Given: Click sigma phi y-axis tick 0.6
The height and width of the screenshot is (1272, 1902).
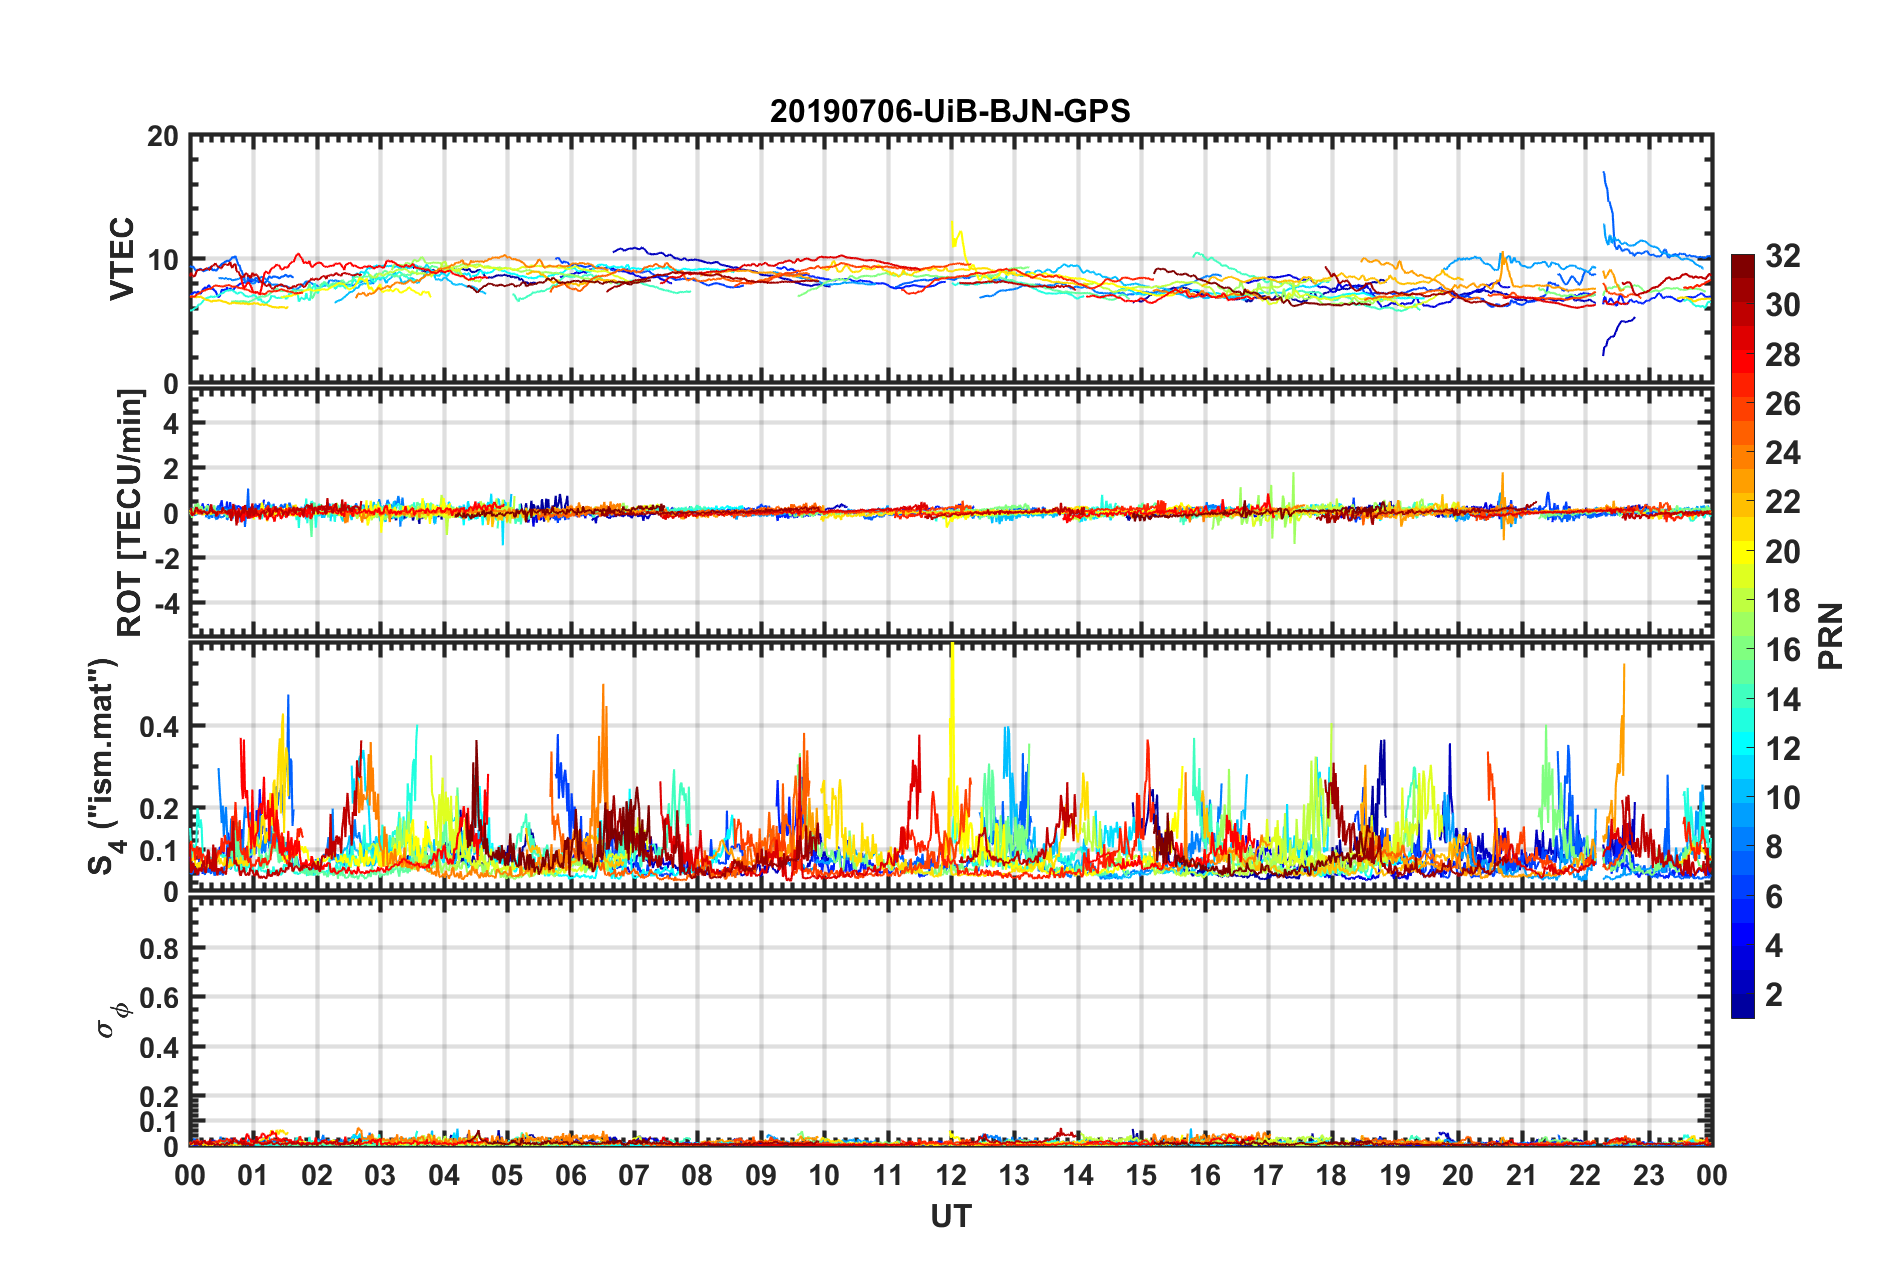Looking at the screenshot, I should (160, 998).
